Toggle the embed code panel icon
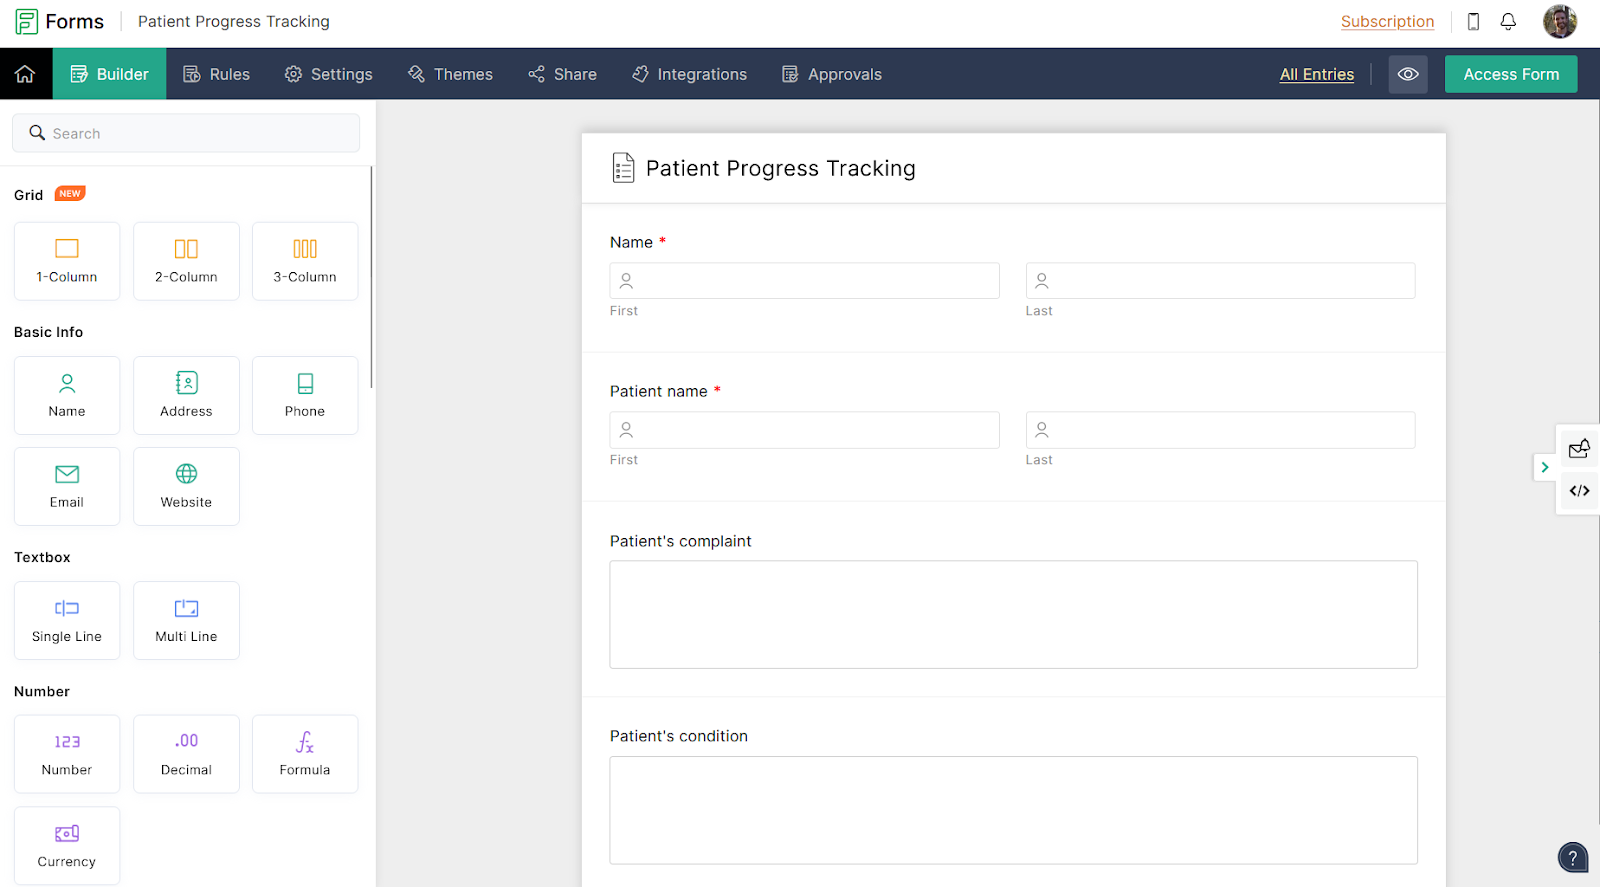 coord(1578,491)
